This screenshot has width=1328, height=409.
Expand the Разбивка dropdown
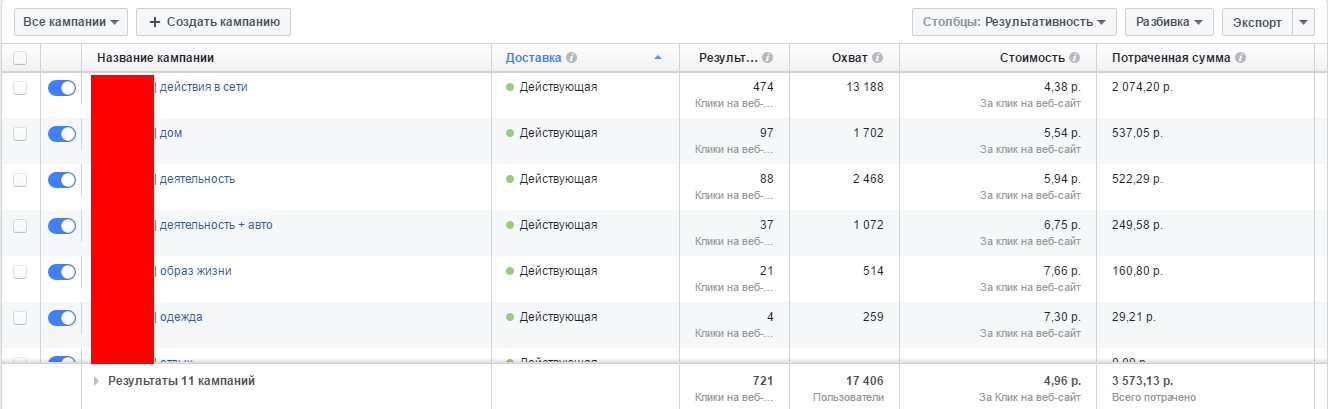click(x=1169, y=21)
